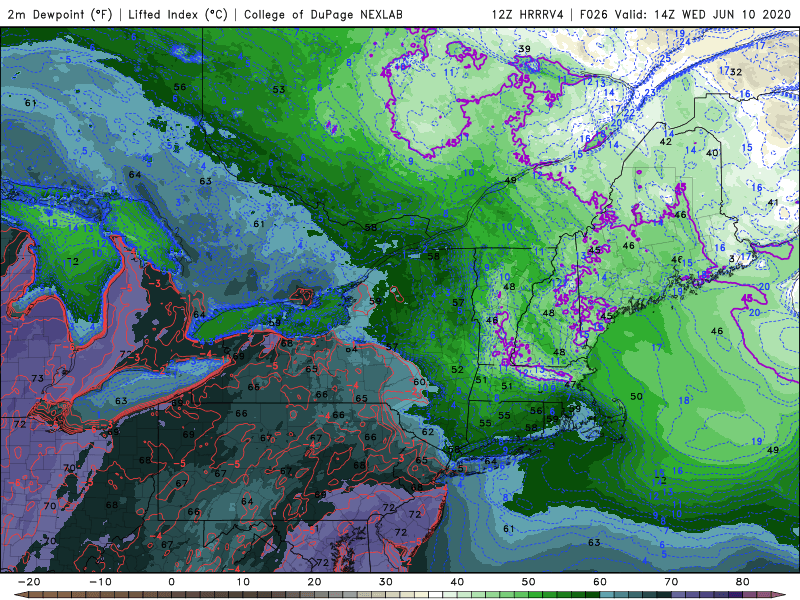Click the '0' label on the color scale

pos(171,582)
